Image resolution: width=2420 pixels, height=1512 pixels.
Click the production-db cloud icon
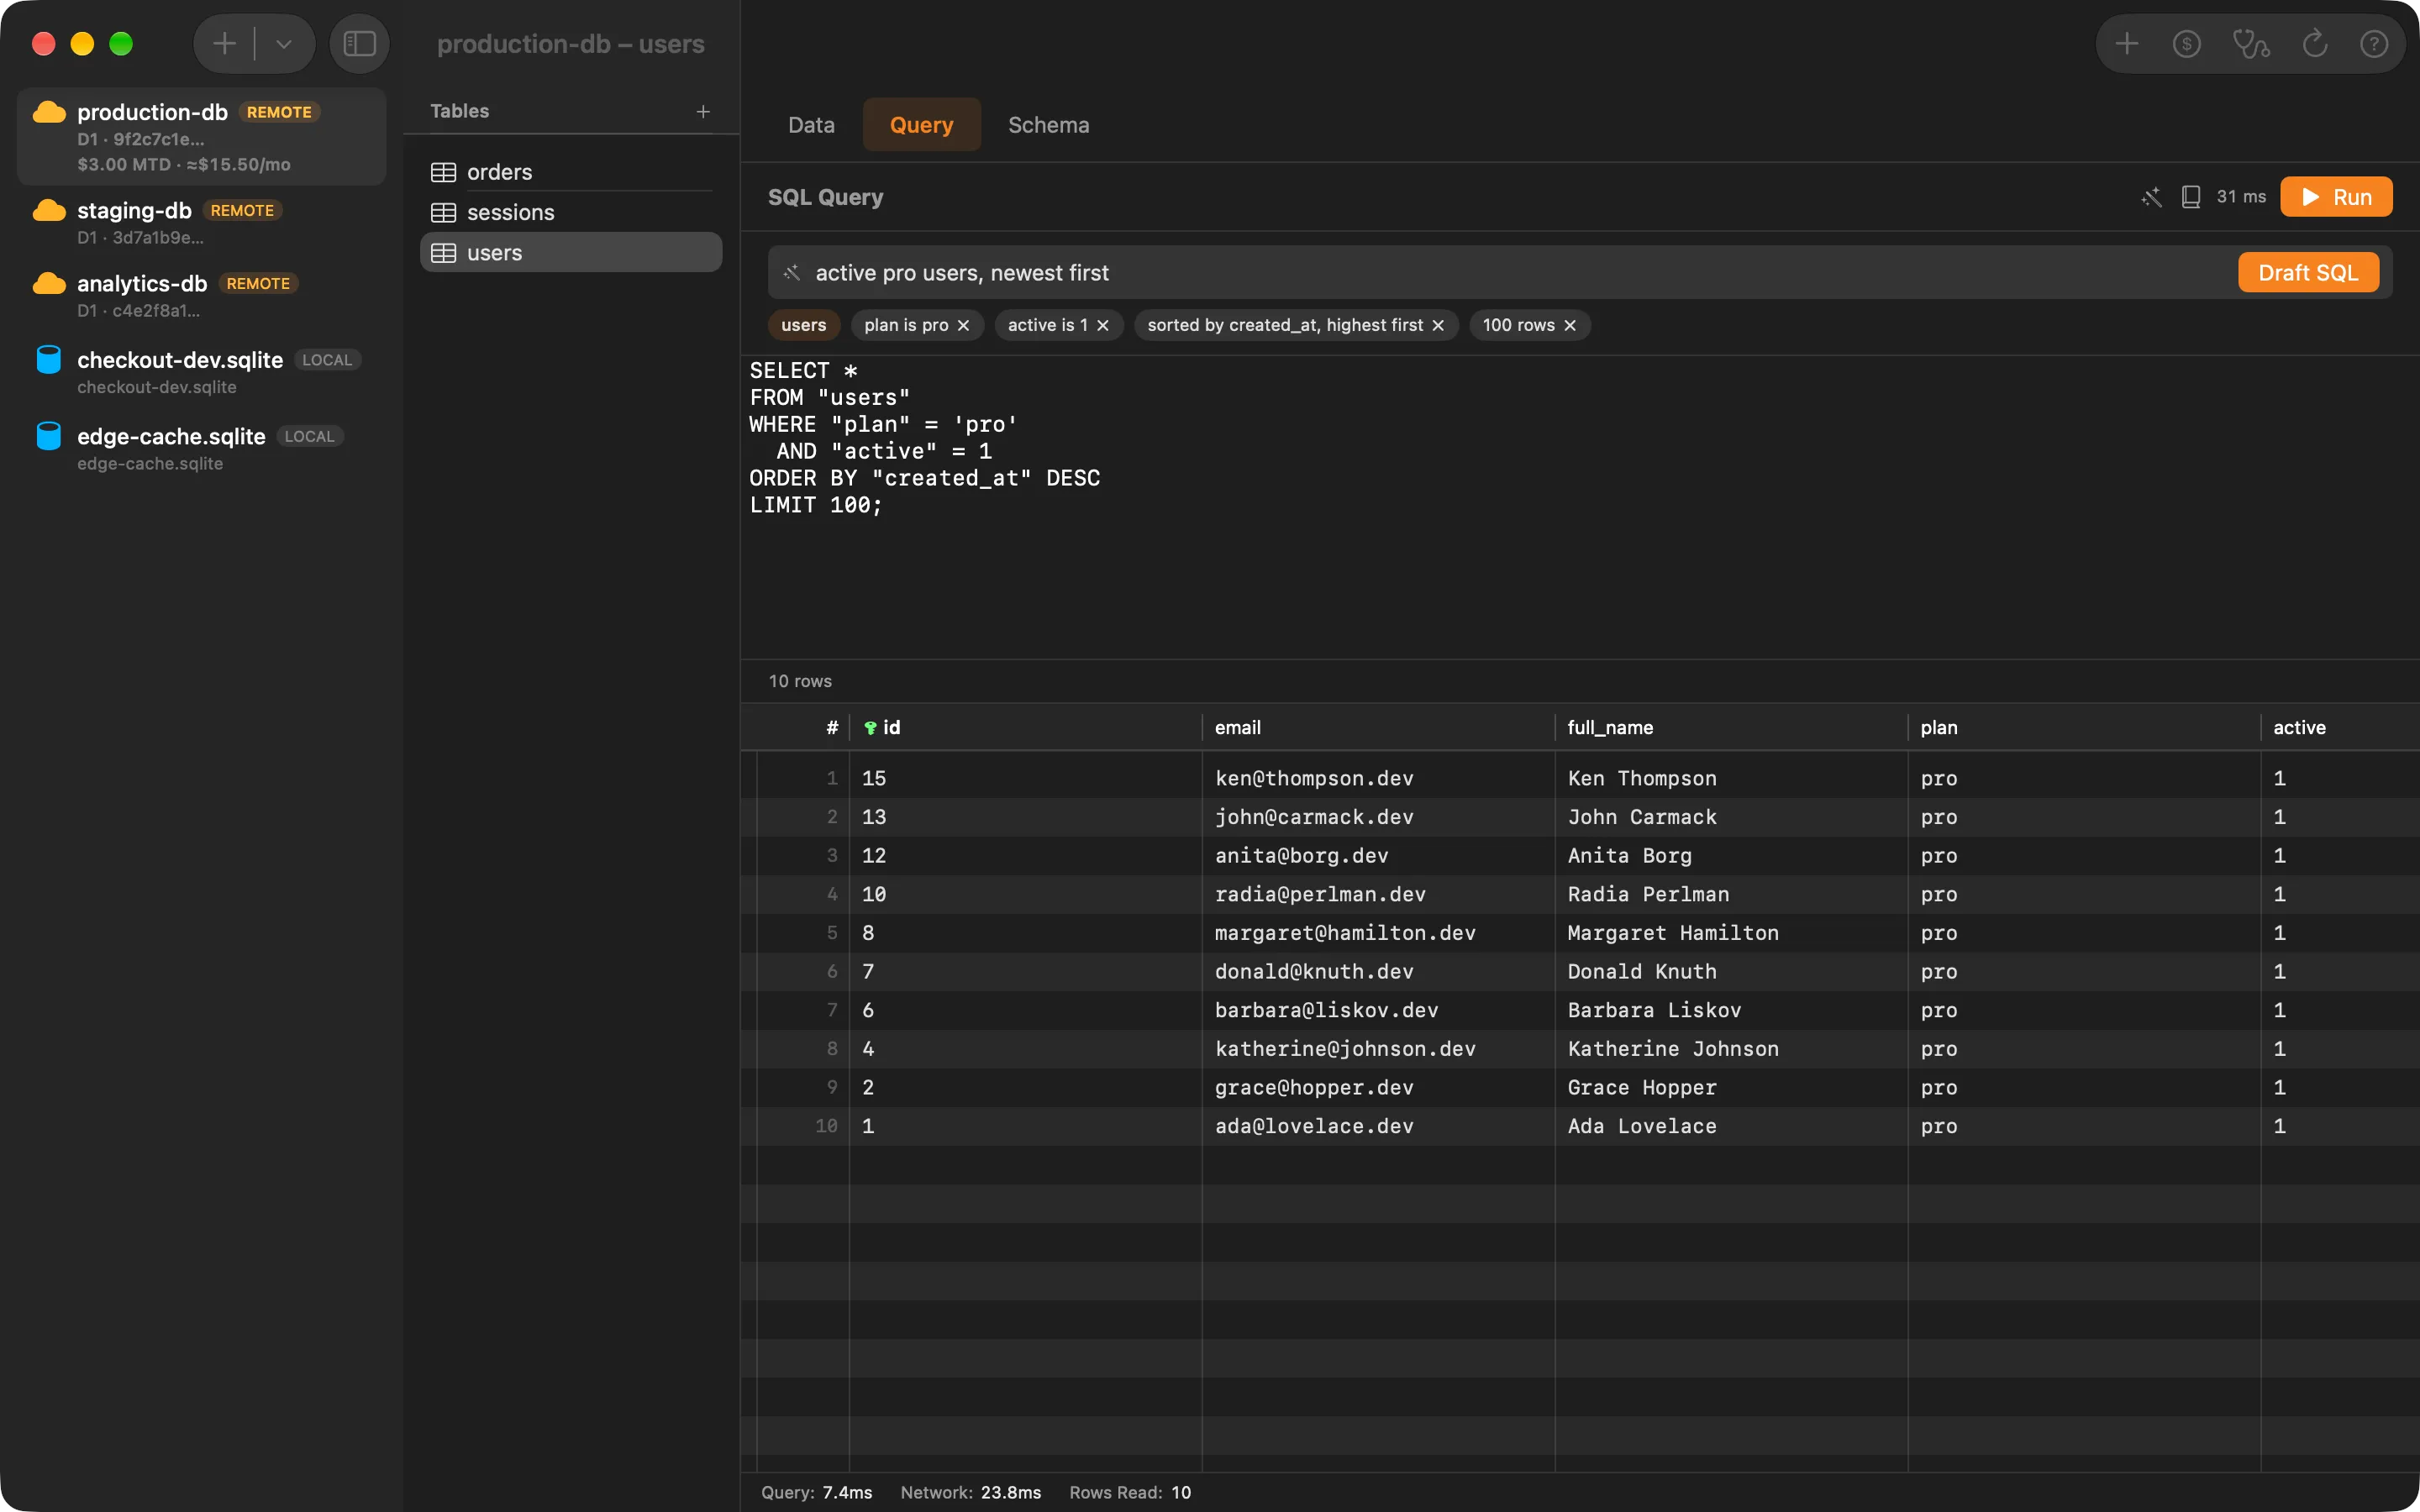pos(49,112)
